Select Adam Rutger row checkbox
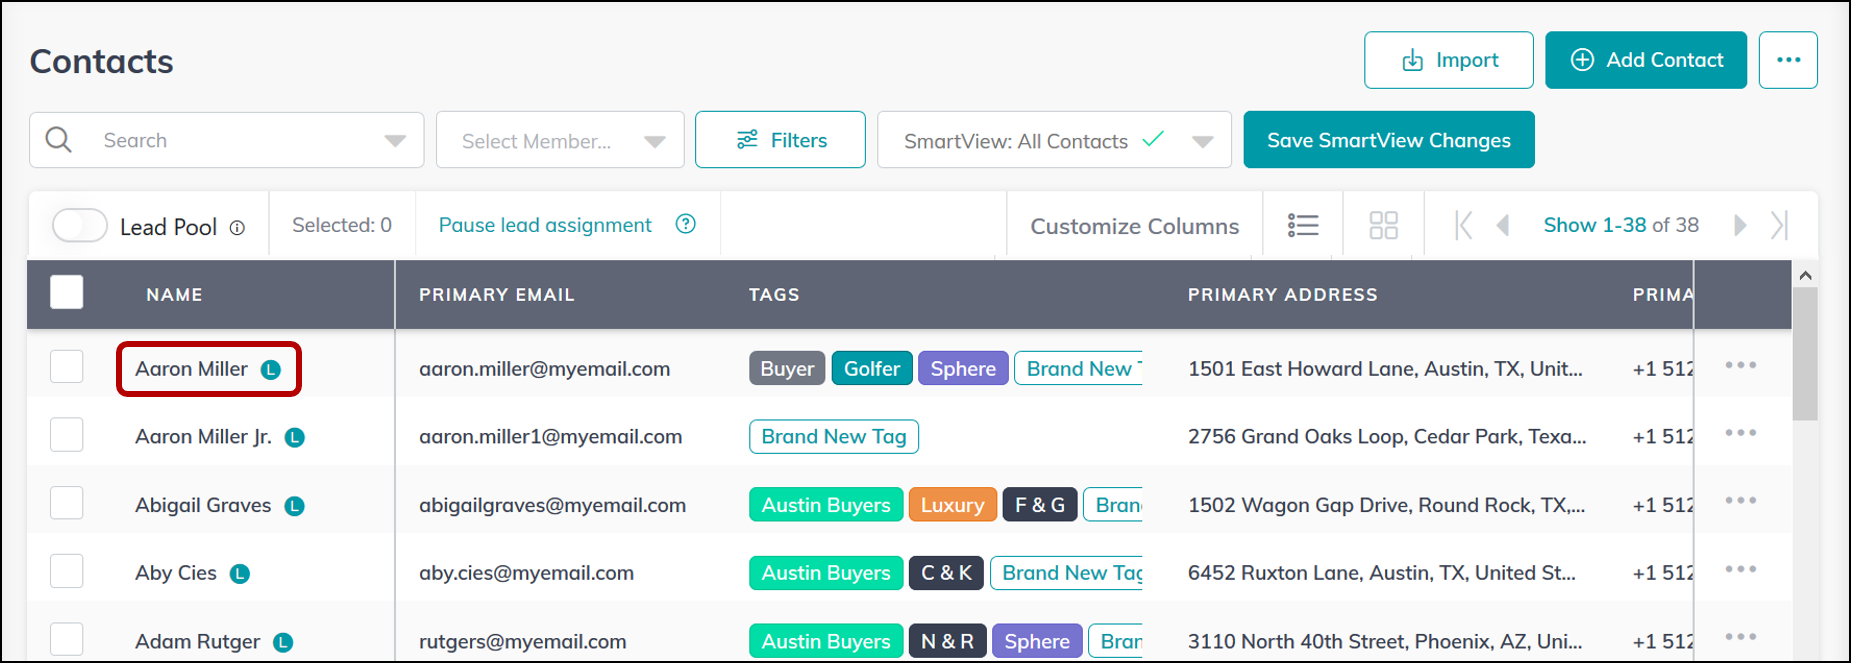 [67, 639]
